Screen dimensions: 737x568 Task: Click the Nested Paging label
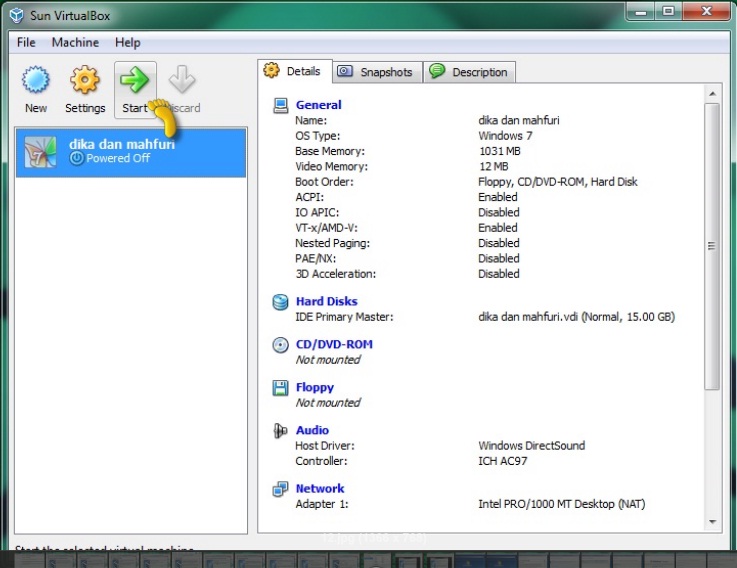pos(332,243)
